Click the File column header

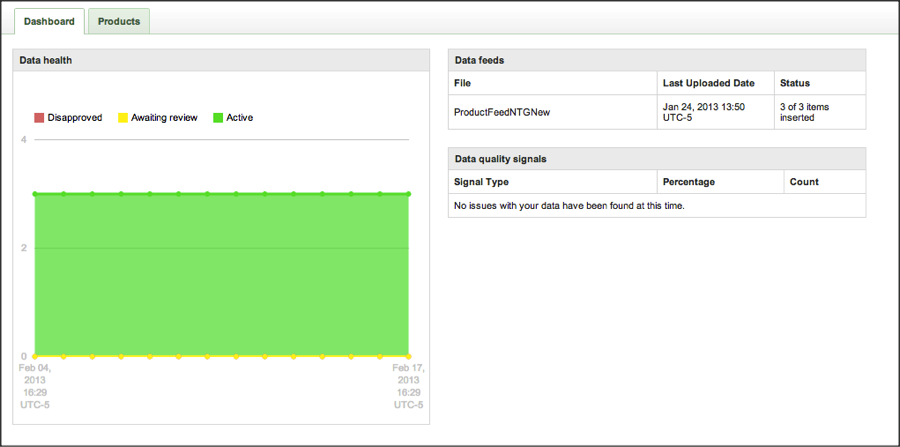click(462, 83)
